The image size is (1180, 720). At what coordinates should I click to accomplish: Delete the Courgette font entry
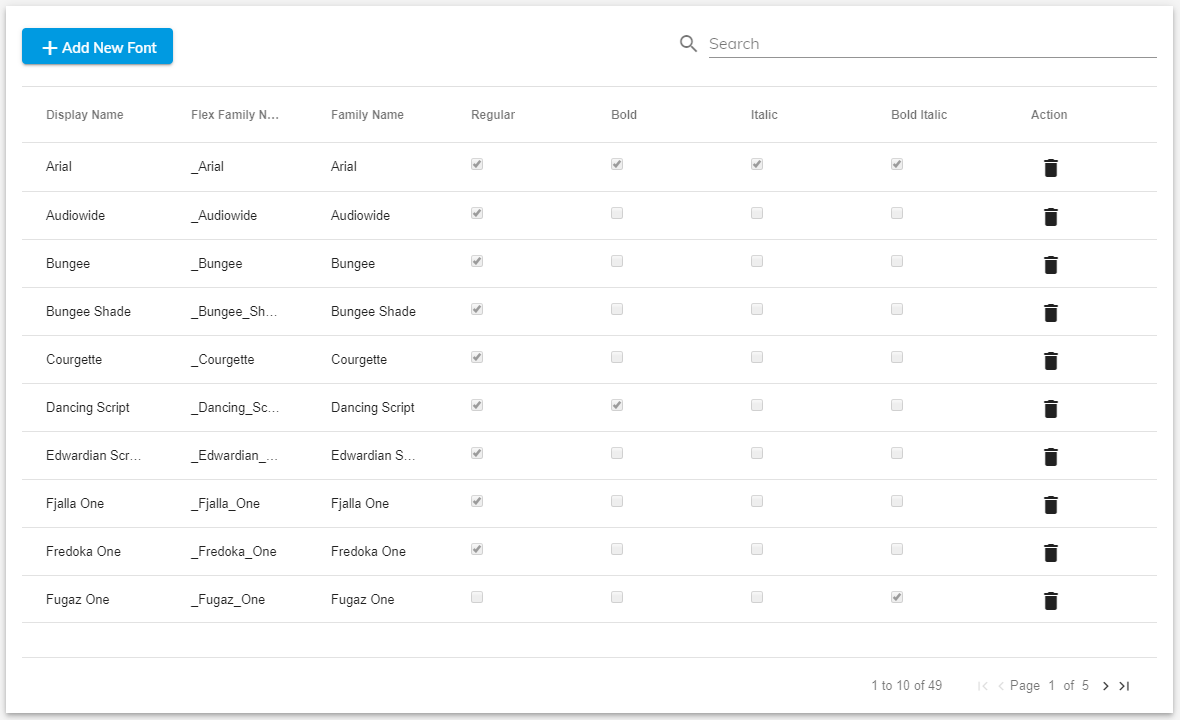(1051, 361)
